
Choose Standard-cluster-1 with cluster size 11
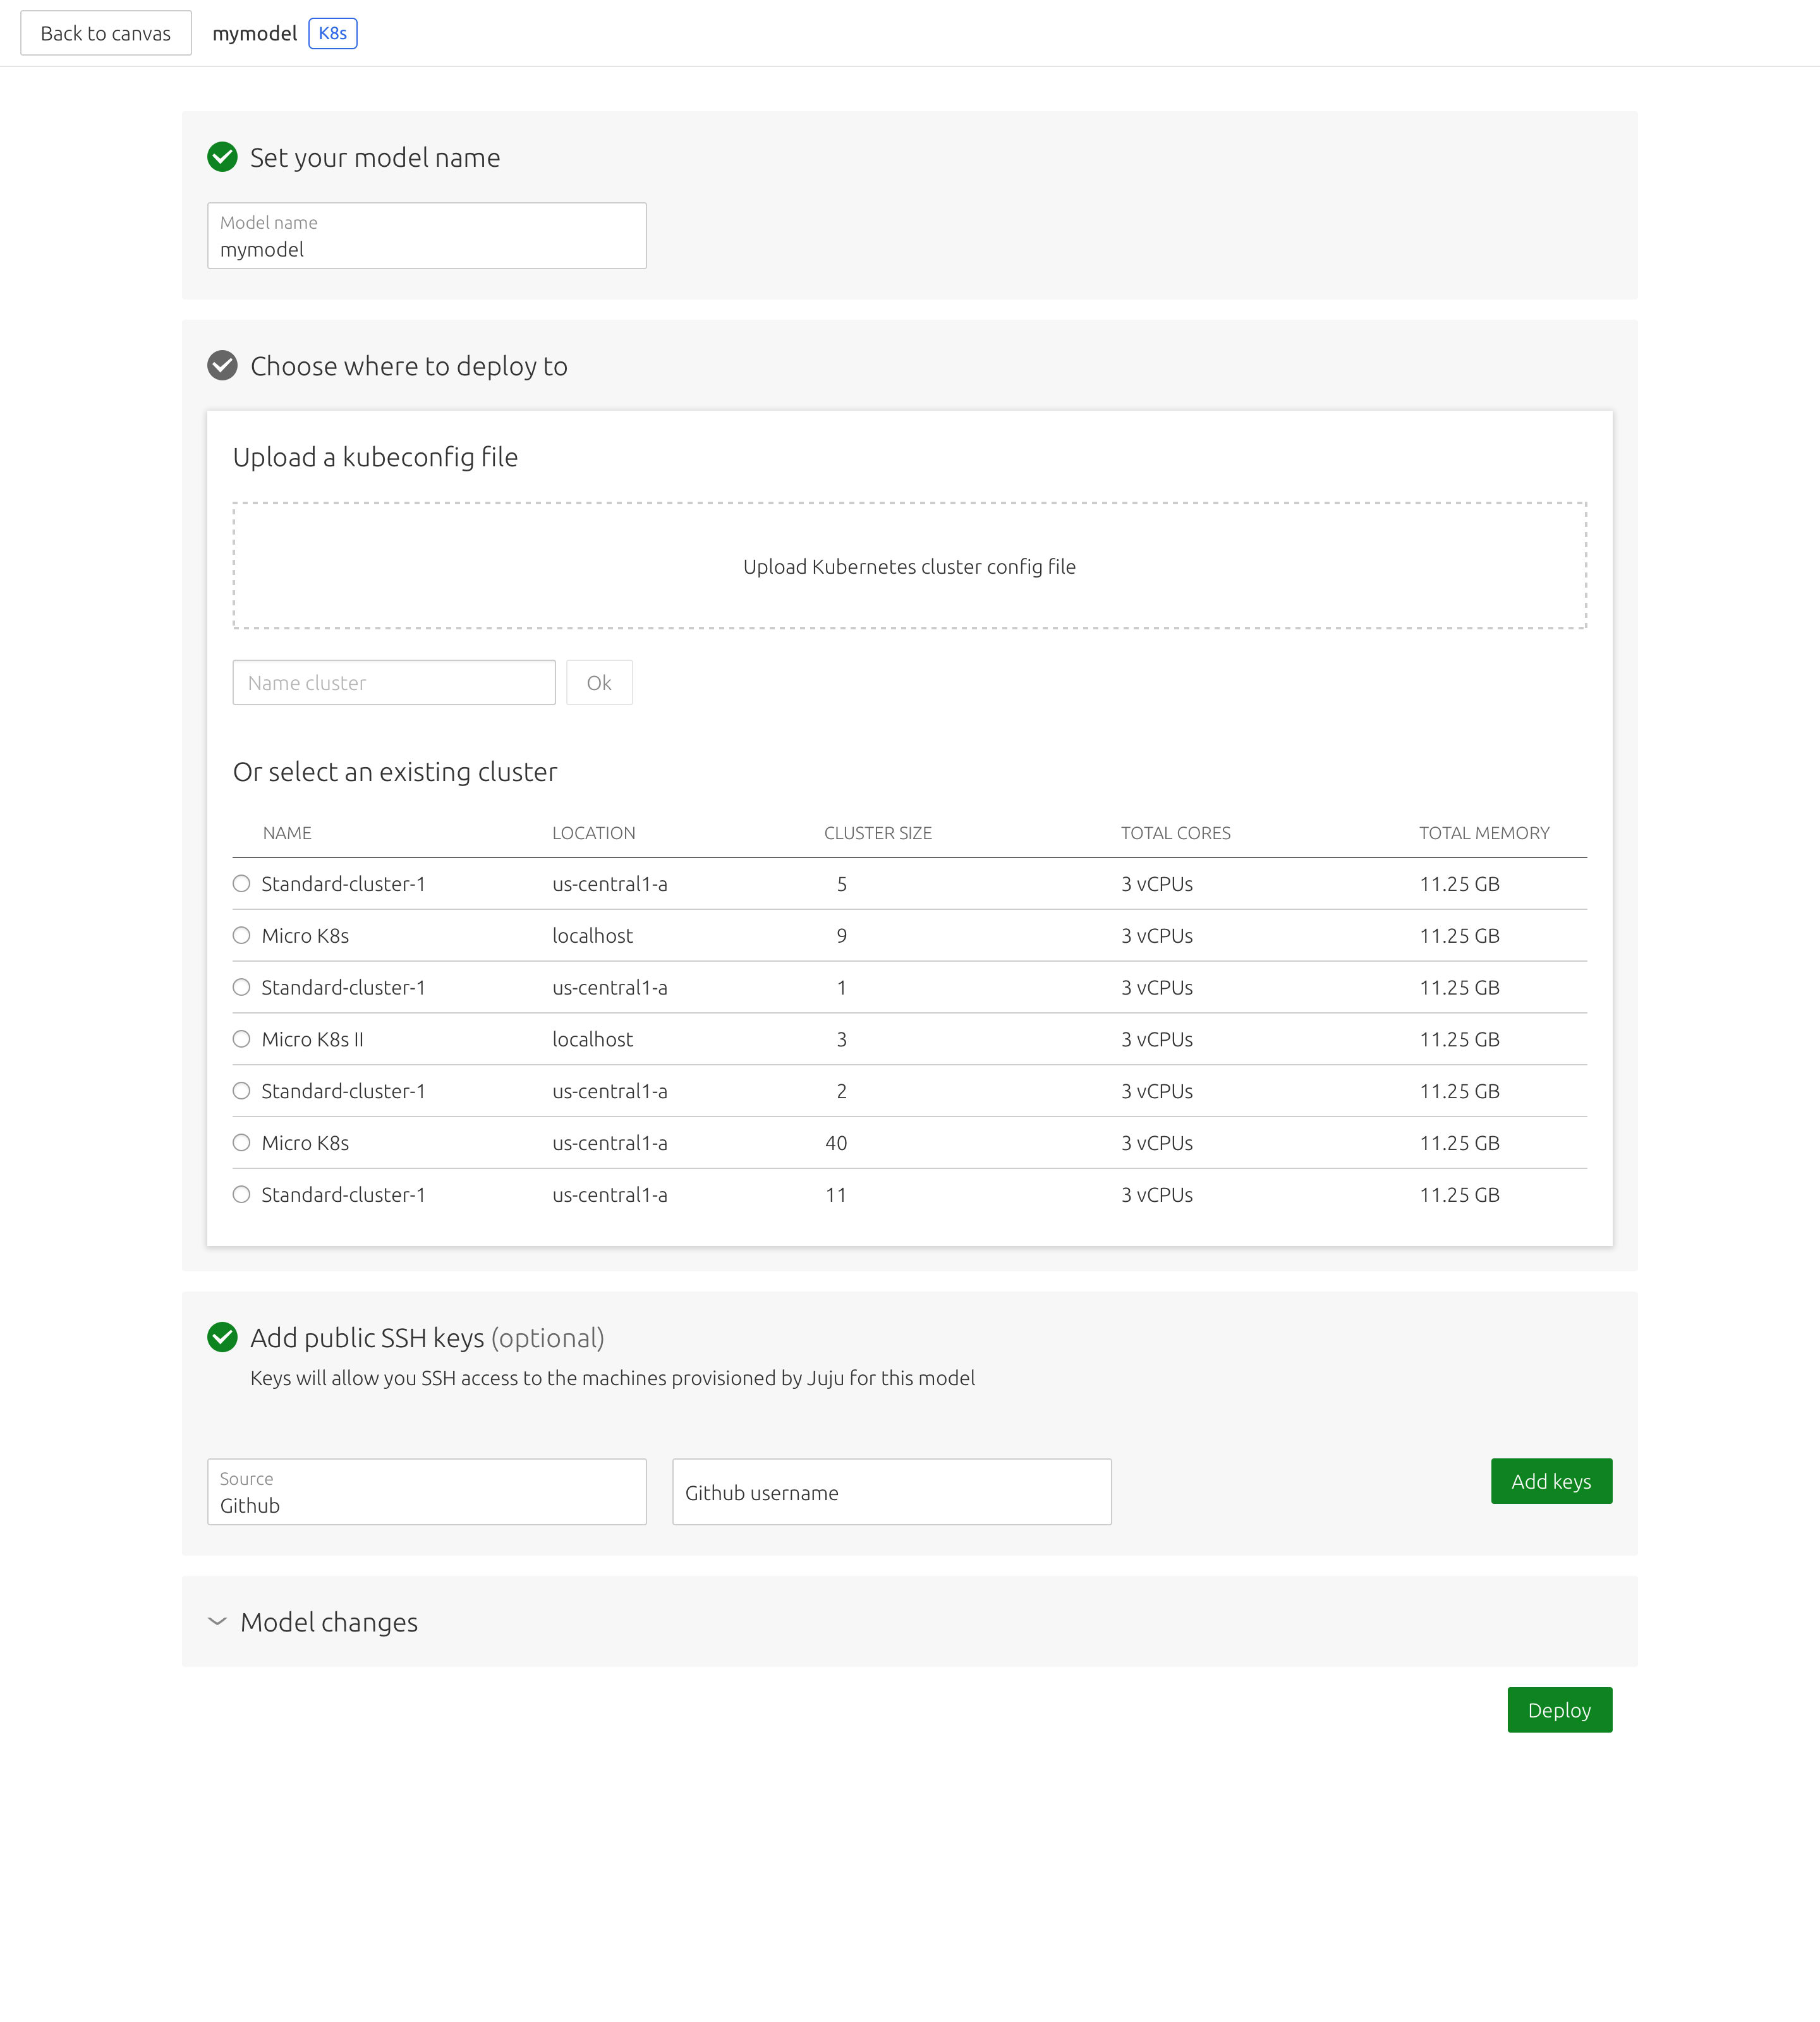pos(241,1195)
